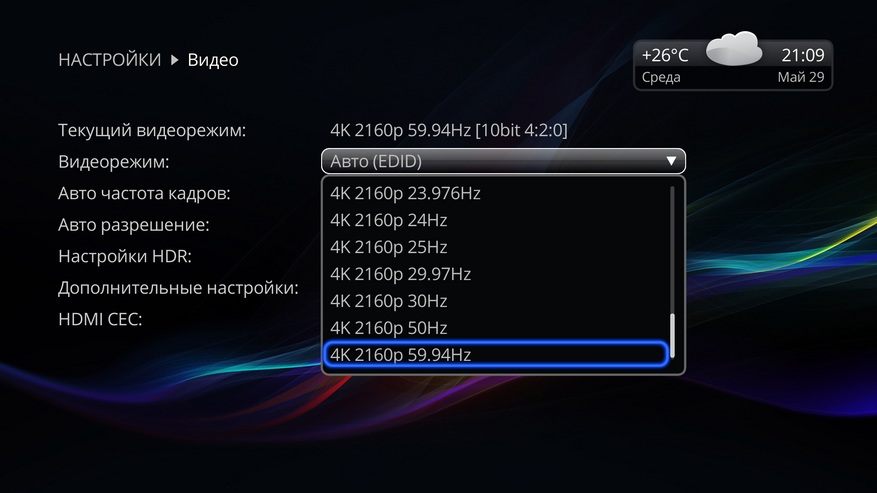Open Дополнительные настройки row
This screenshot has width=877, height=493.
click(178, 288)
